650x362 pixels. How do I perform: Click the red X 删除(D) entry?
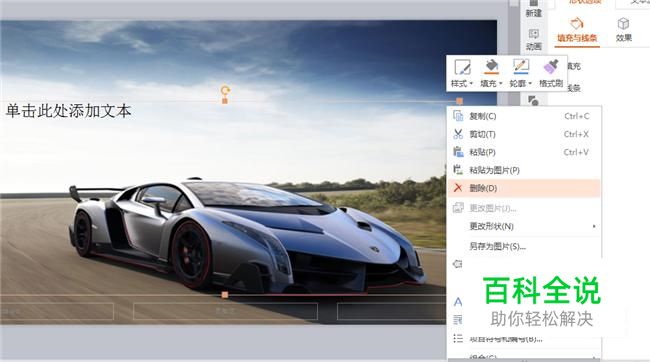coord(524,188)
